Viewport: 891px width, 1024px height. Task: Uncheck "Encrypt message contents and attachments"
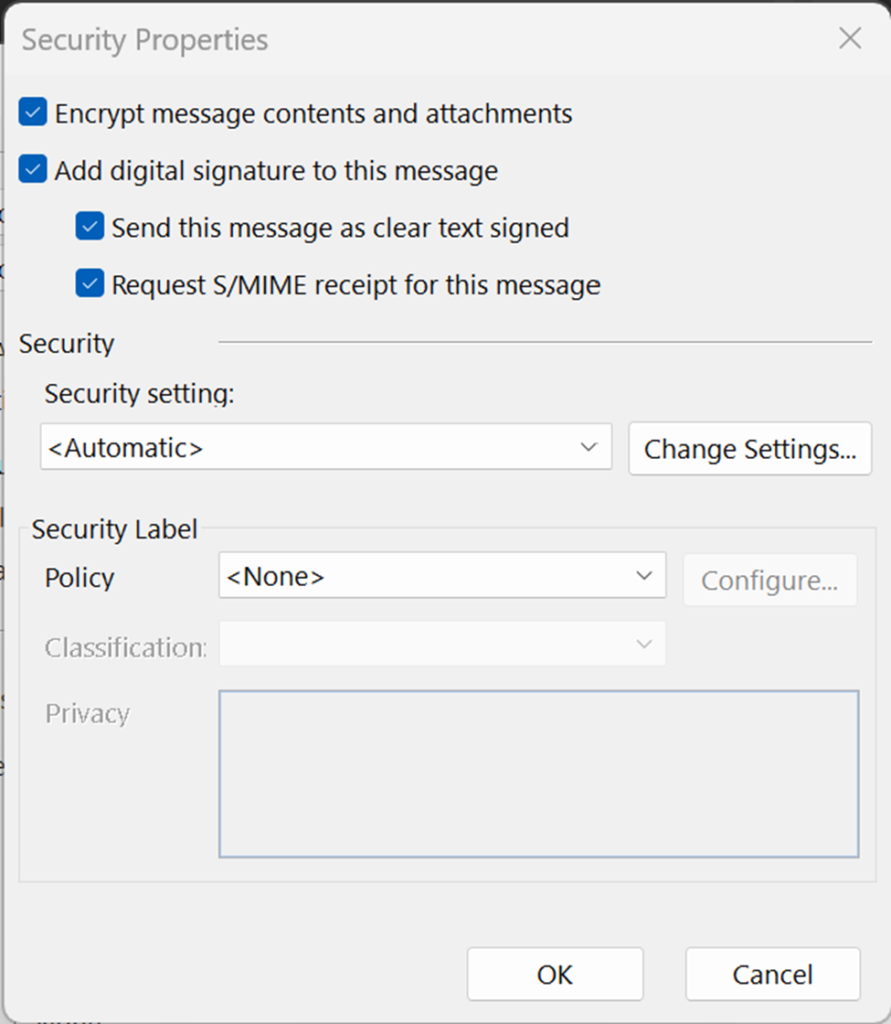pyautogui.click(x=32, y=113)
